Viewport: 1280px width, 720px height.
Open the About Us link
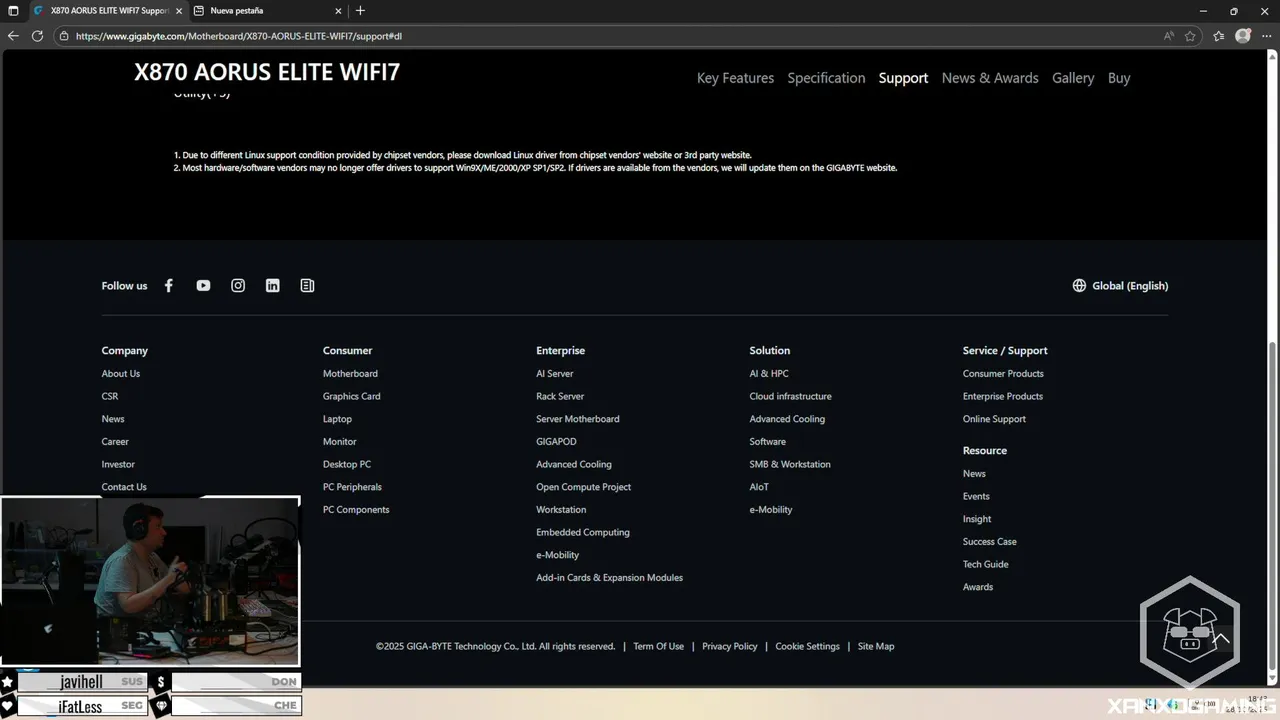coord(121,374)
